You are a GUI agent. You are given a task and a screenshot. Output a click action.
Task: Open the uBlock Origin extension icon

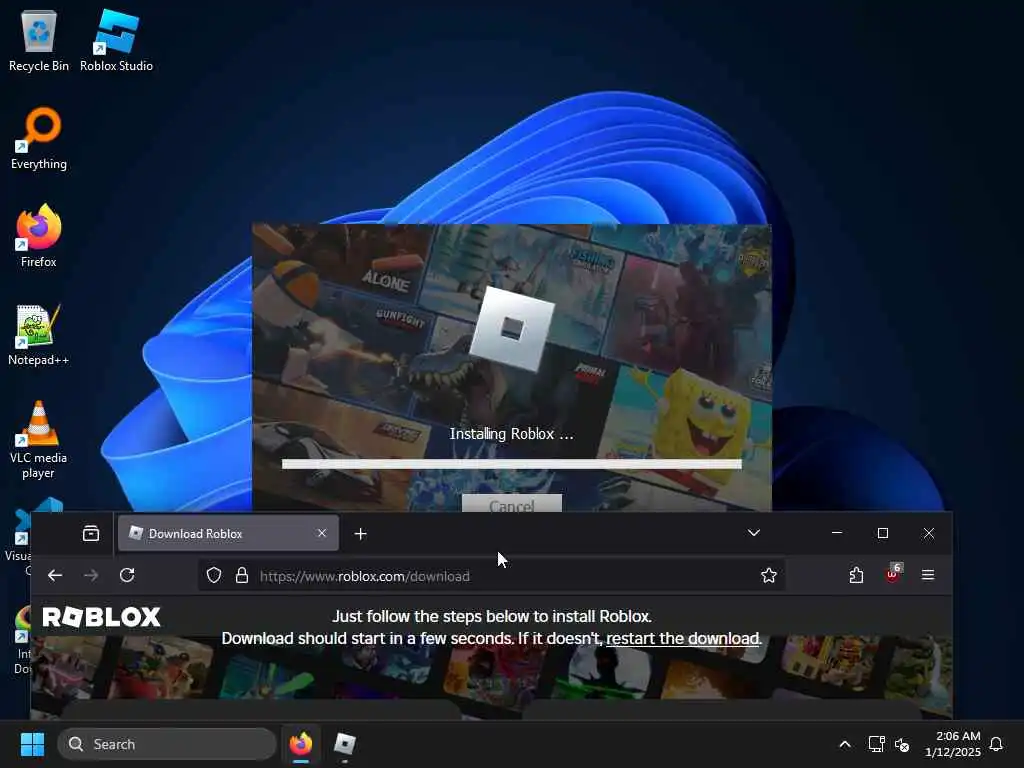coord(893,574)
